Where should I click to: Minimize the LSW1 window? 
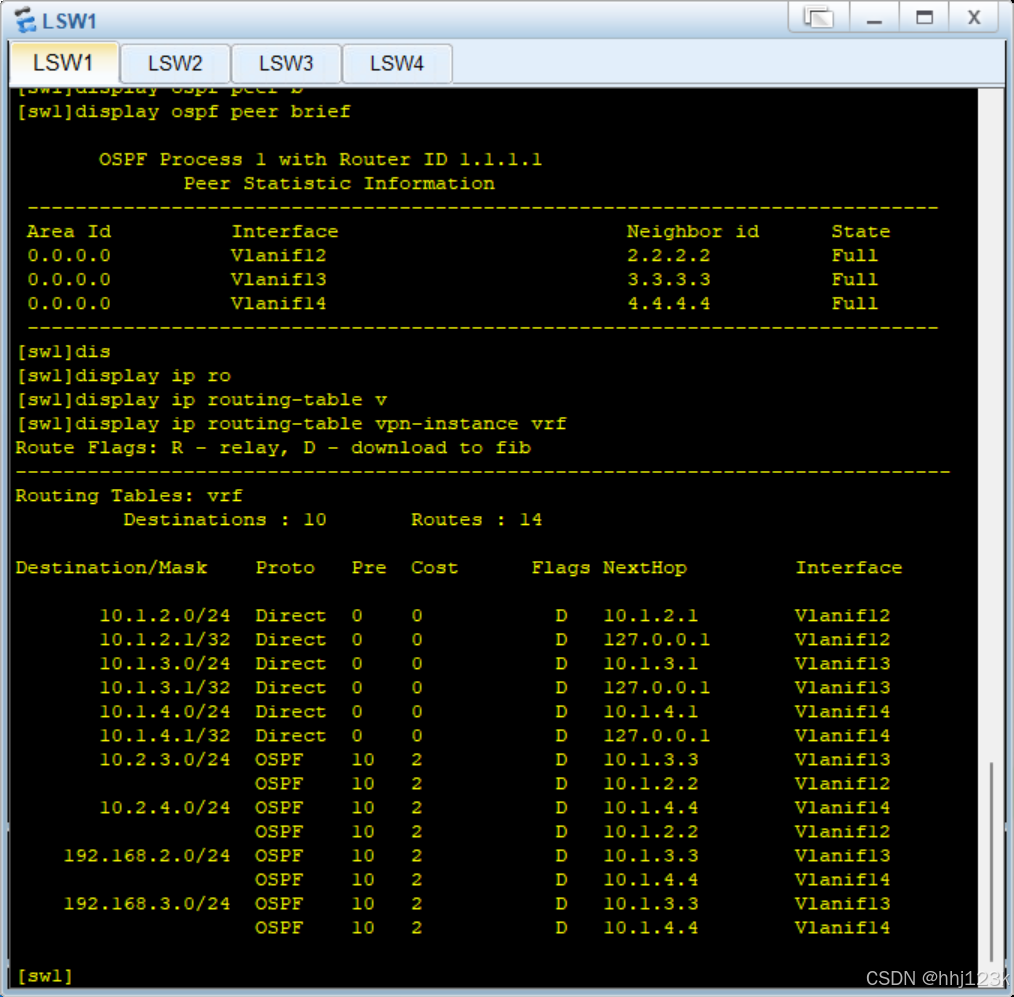click(x=874, y=17)
